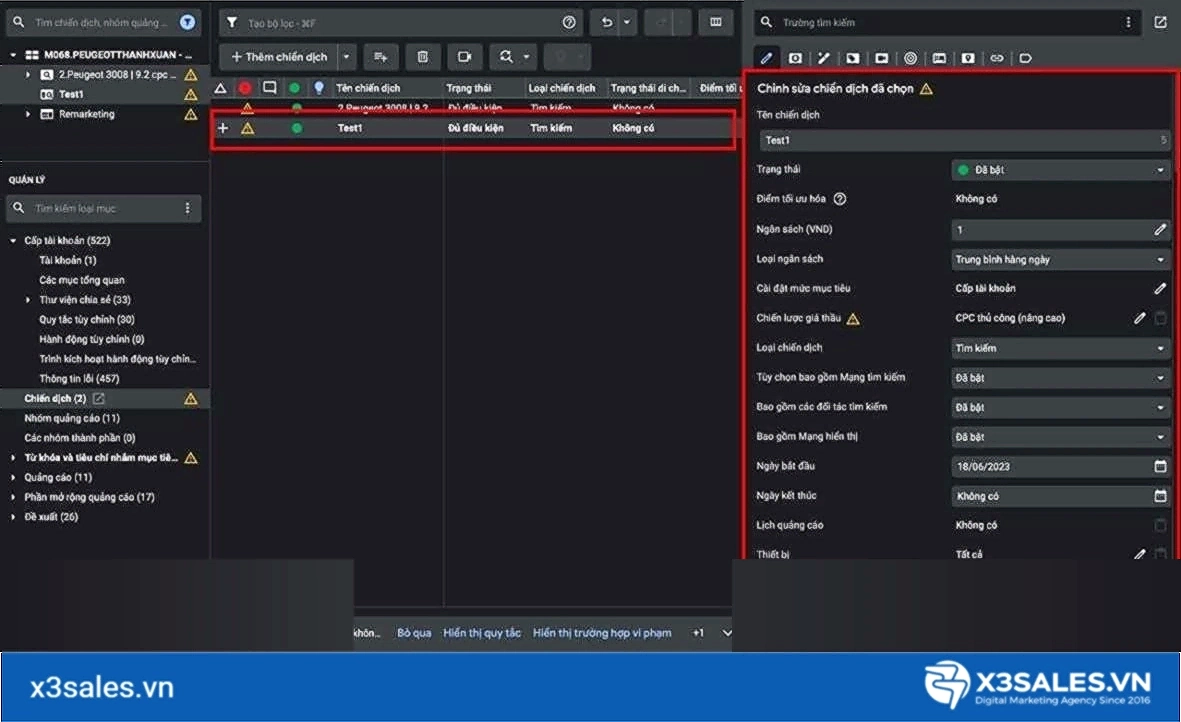
Task: Open the column chooser icon
Action: click(716, 22)
